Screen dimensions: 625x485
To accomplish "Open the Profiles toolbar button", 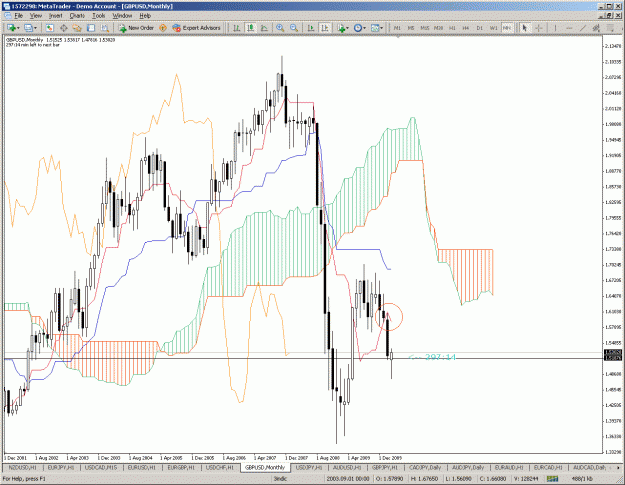I will tap(28, 28).
